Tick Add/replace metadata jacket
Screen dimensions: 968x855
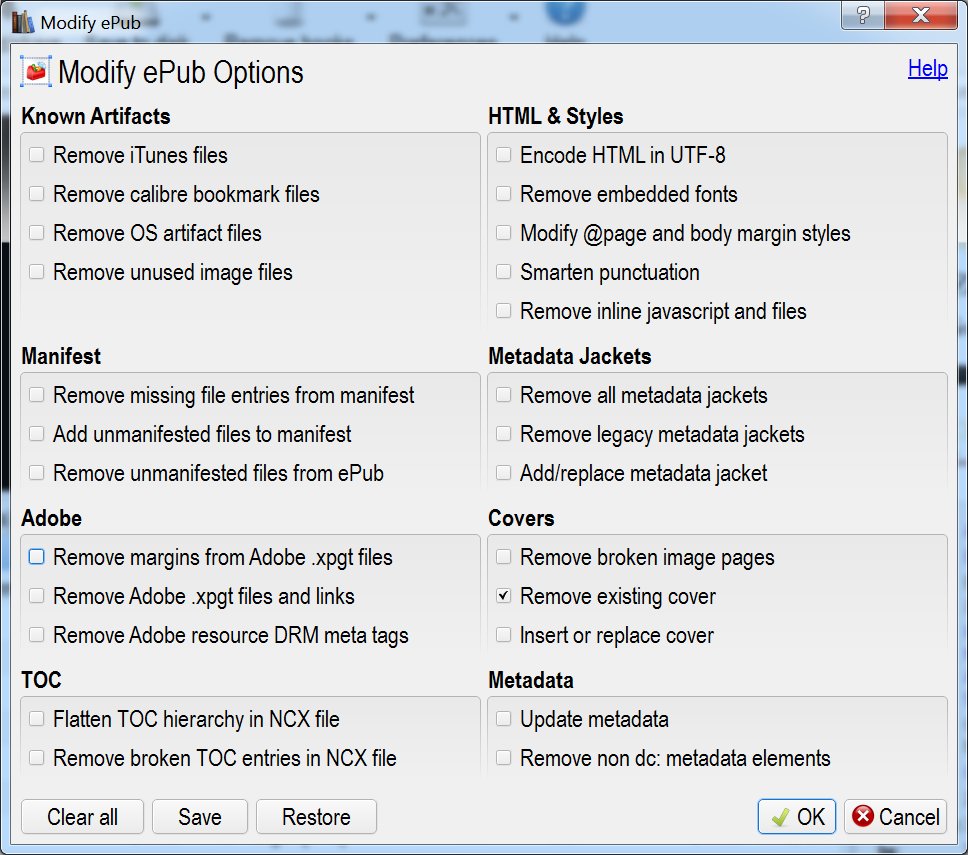(504, 473)
